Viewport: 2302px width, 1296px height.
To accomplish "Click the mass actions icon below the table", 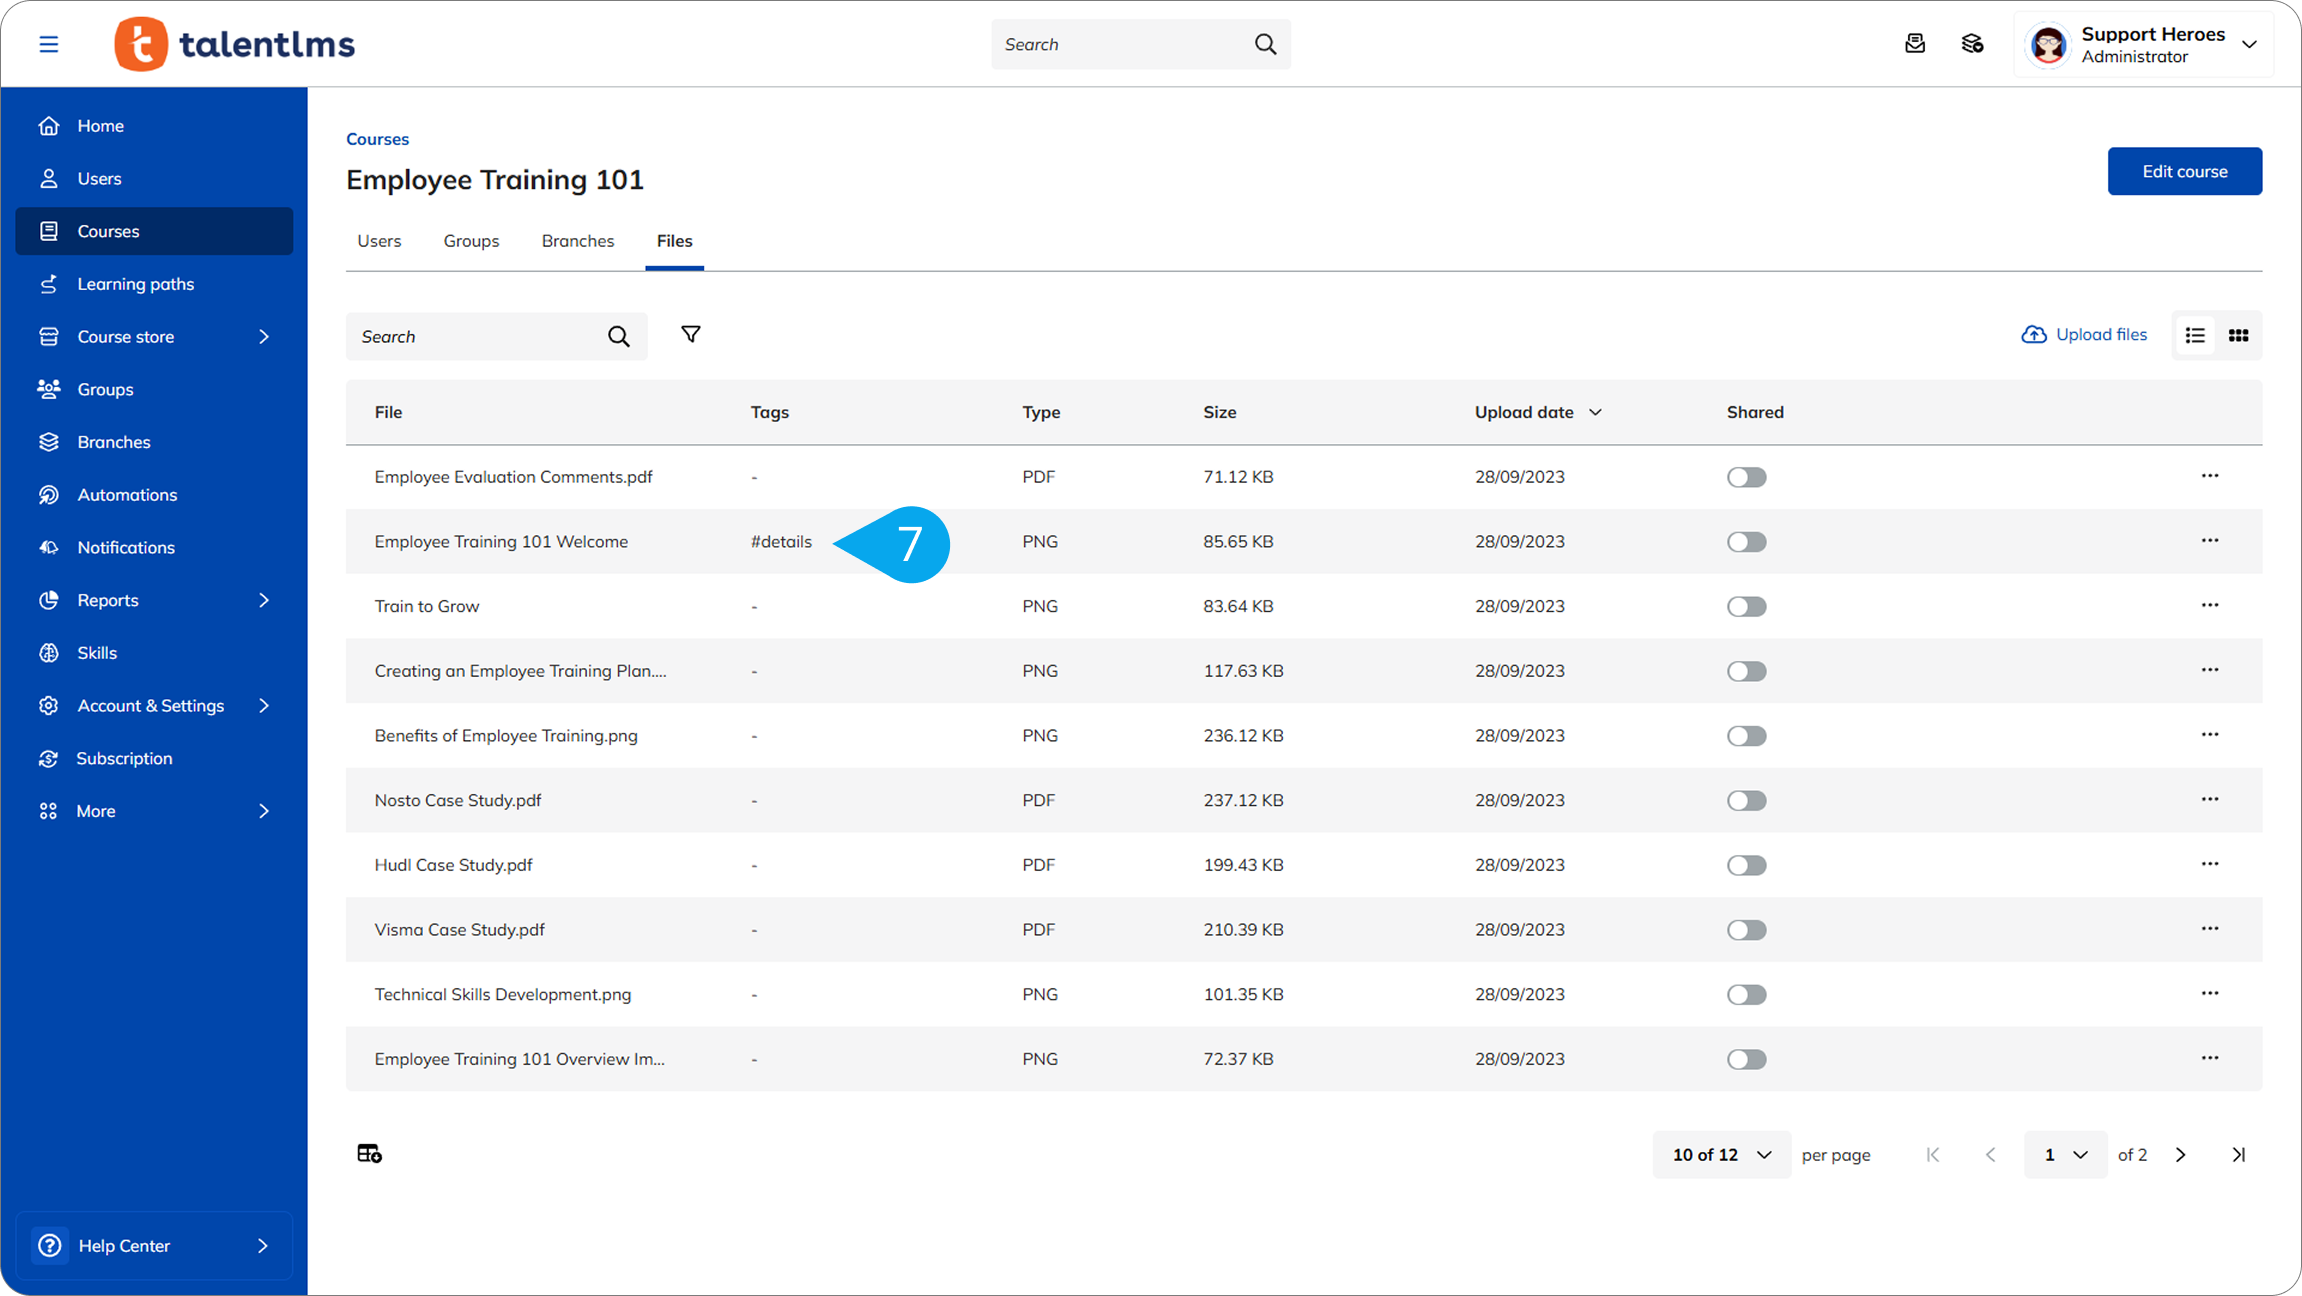I will (x=369, y=1154).
